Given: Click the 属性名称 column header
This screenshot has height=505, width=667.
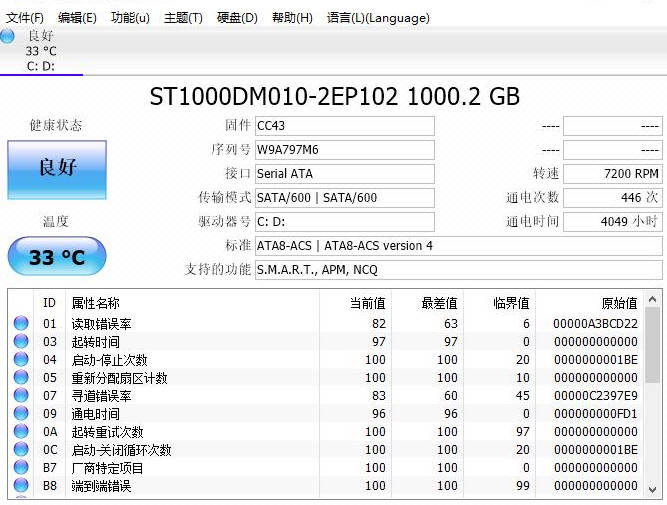Looking at the screenshot, I should pyautogui.click(x=95, y=303).
